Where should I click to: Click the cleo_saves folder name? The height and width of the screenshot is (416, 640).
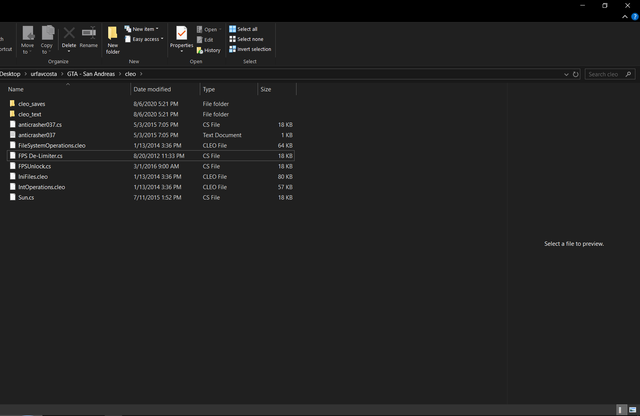click(x=32, y=104)
